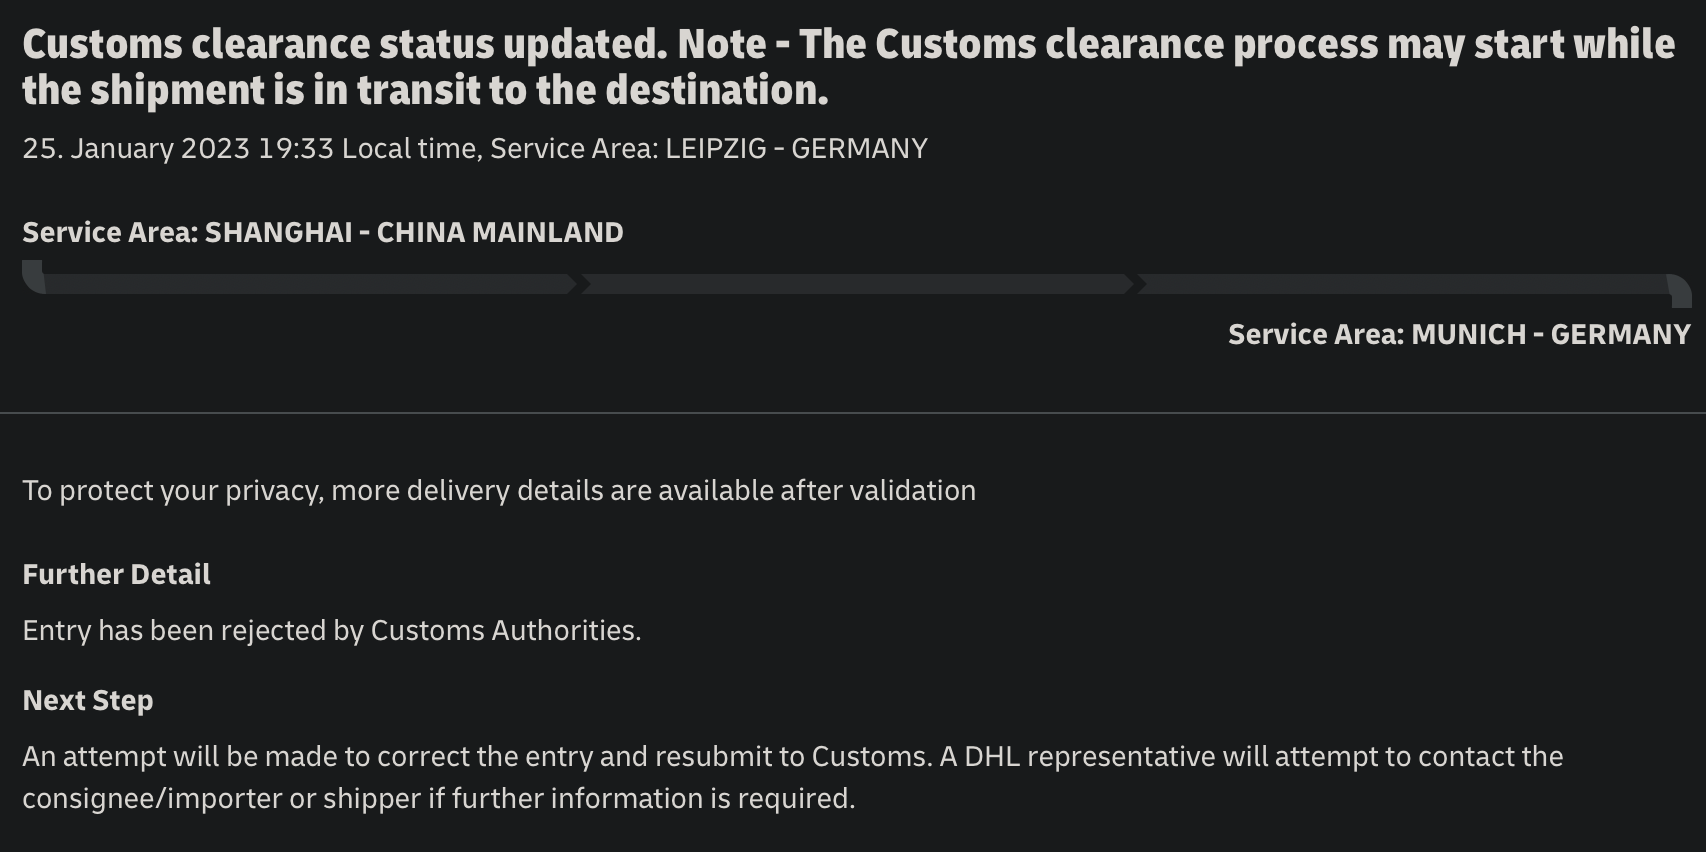Click the Next Step heading
The height and width of the screenshot is (852, 1706).
coord(88,700)
